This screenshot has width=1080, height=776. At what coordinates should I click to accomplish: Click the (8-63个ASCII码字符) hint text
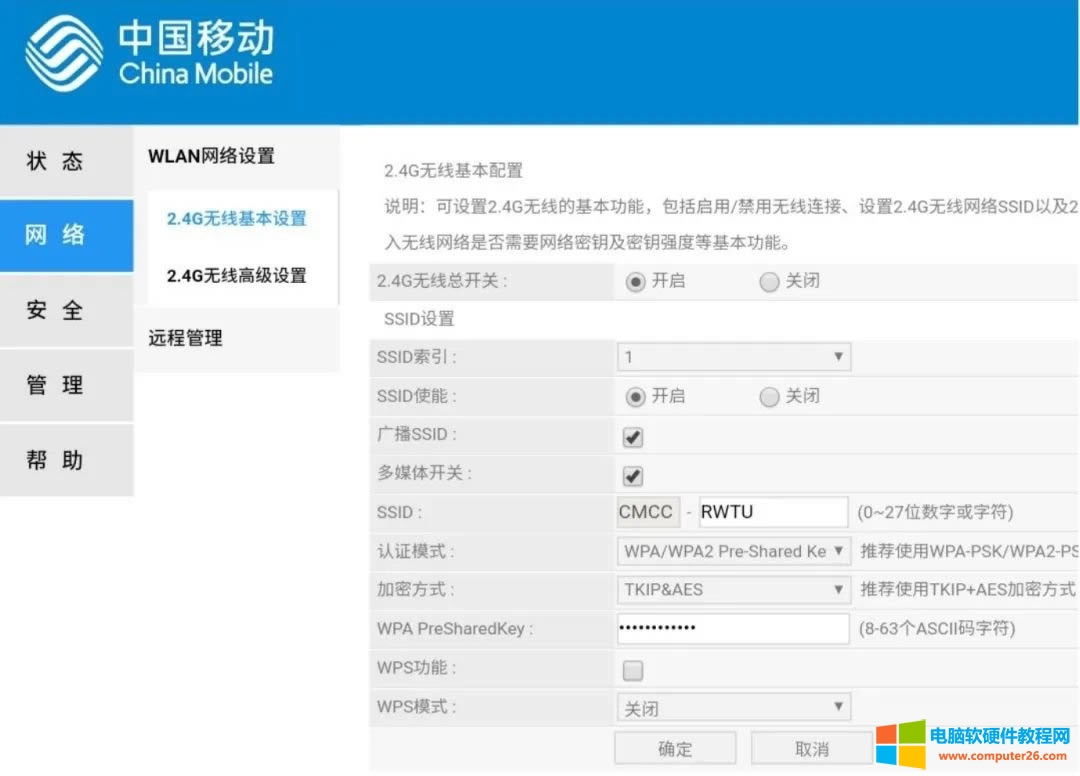tap(937, 629)
